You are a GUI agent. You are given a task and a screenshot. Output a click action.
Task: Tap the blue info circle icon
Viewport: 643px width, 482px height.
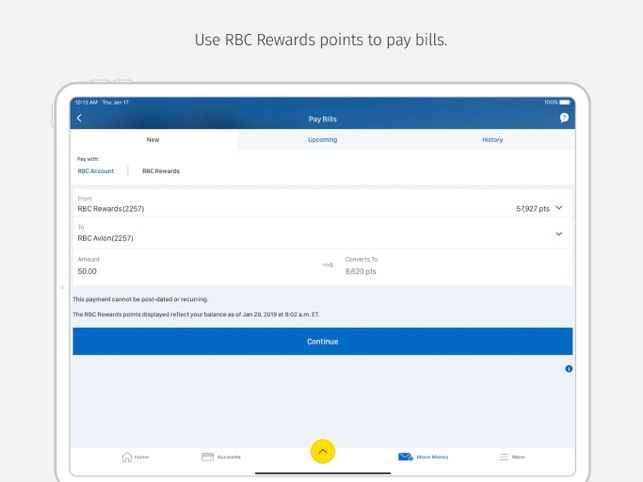click(x=569, y=369)
